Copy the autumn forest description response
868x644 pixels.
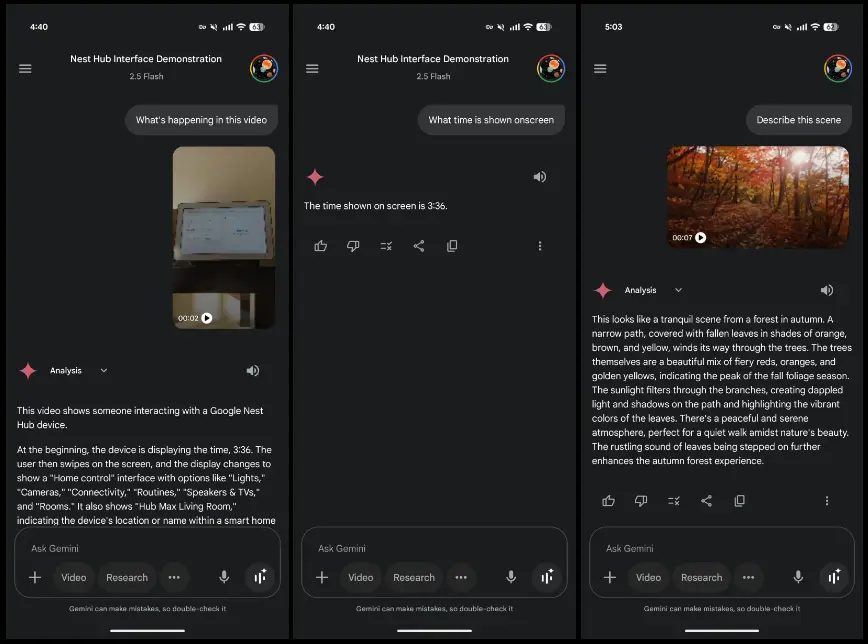(739, 501)
